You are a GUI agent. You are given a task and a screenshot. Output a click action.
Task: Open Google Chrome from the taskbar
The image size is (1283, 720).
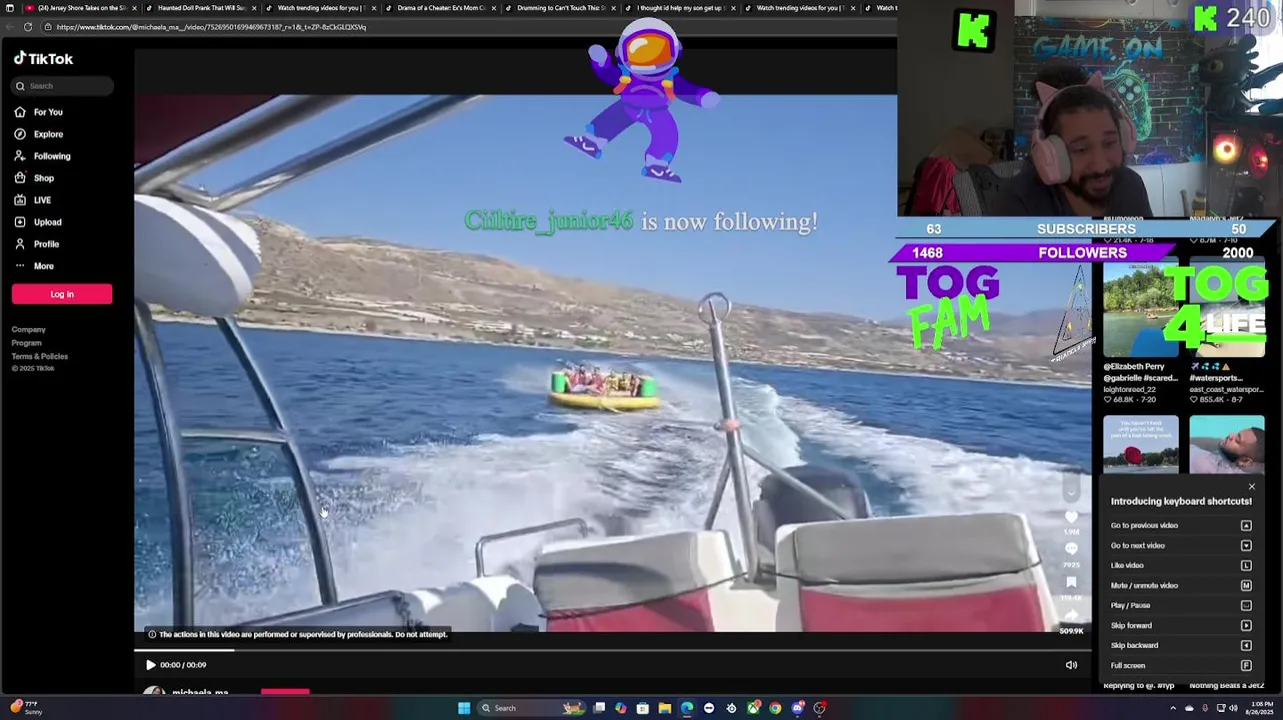(775, 708)
